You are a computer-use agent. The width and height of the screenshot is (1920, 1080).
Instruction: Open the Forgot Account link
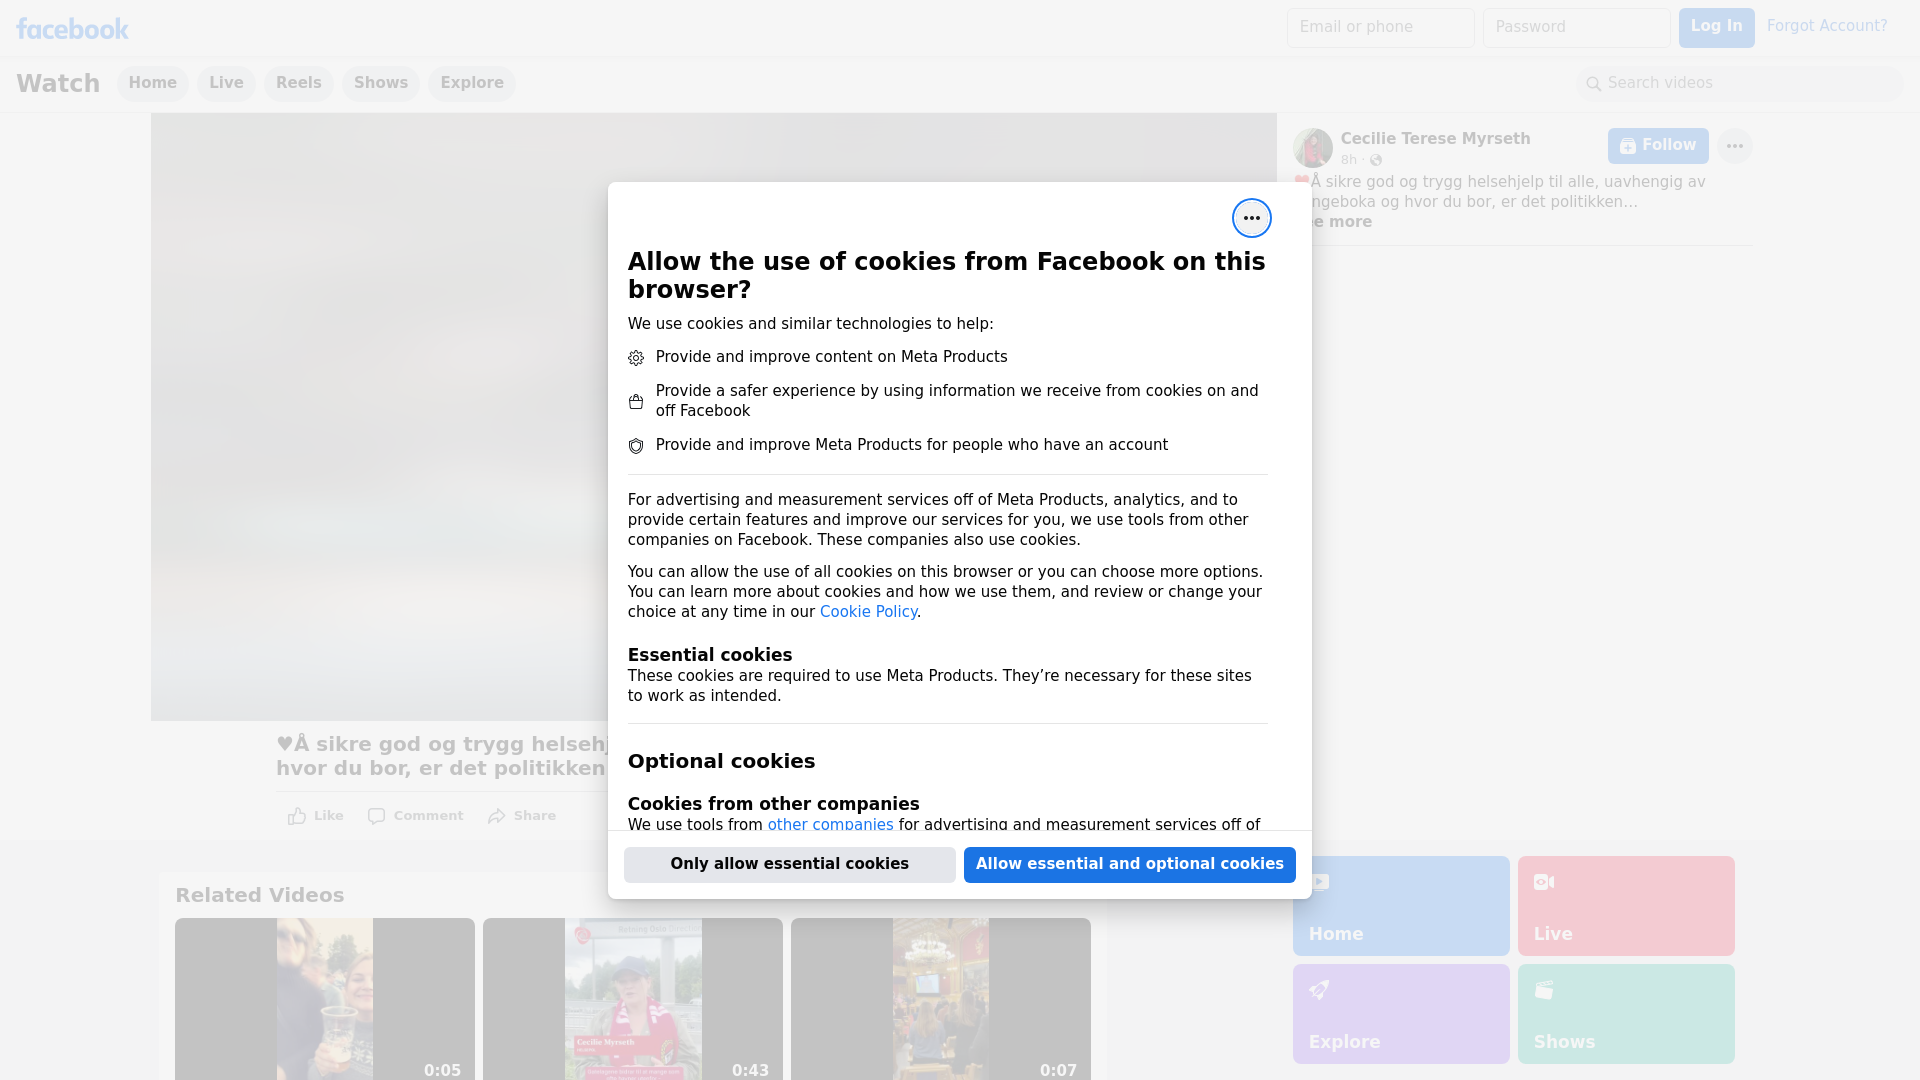tap(1827, 26)
